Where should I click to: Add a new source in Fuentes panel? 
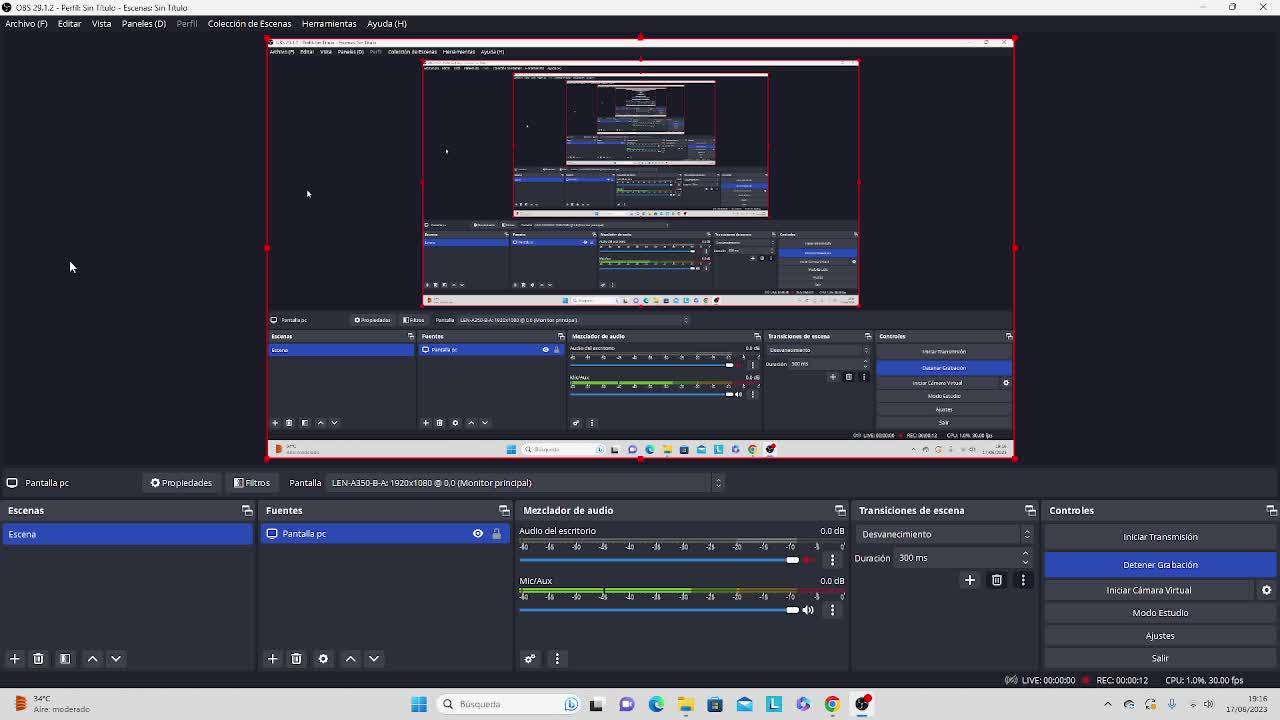[x=272, y=659]
